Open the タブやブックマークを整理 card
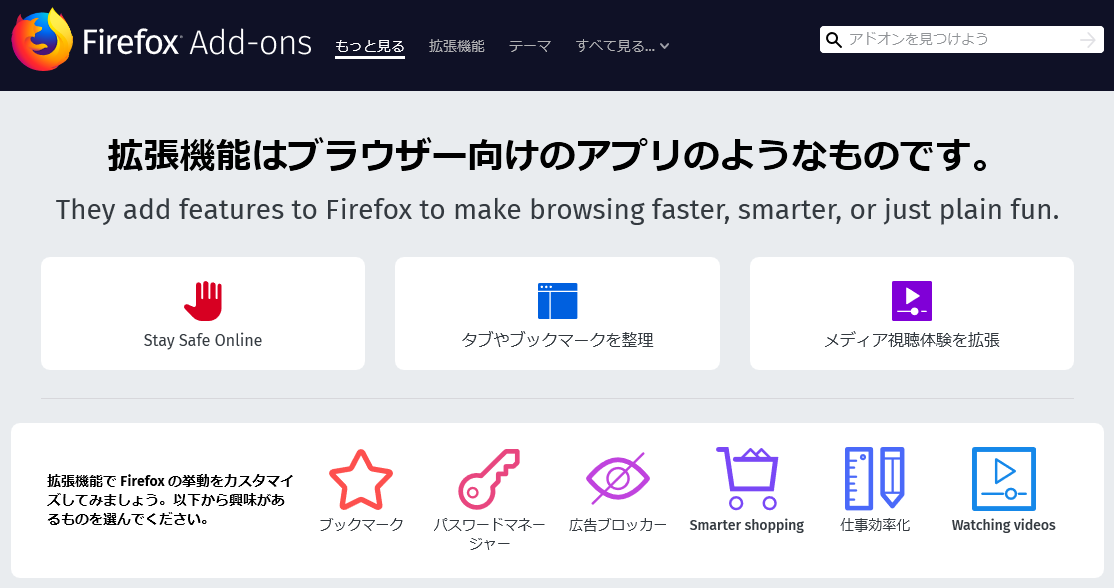 tap(557, 313)
